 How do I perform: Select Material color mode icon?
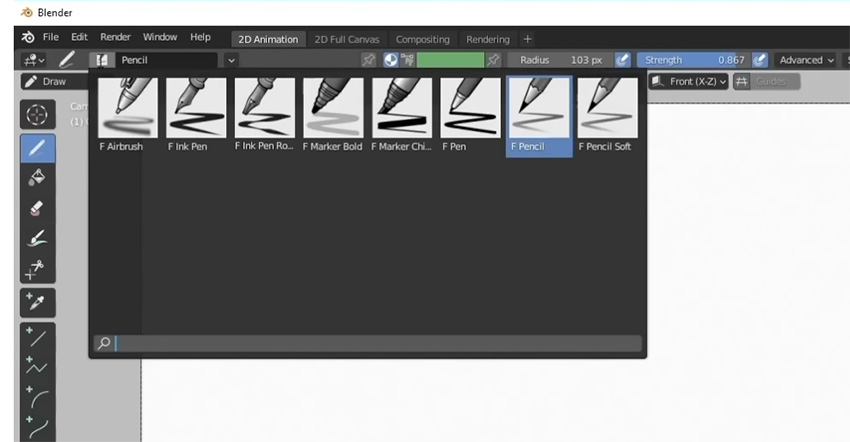(x=390, y=60)
